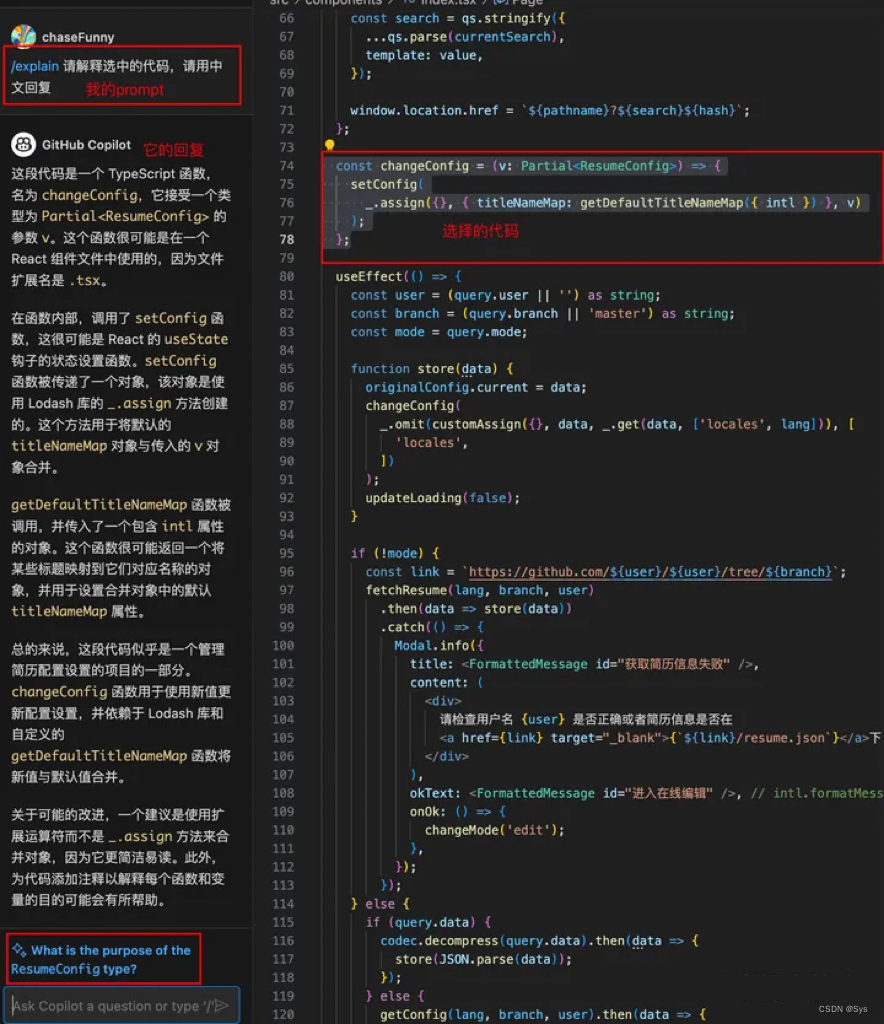Click 'template: value,' on line 68
The height and width of the screenshot is (1024, 884).
pos(424,56)
